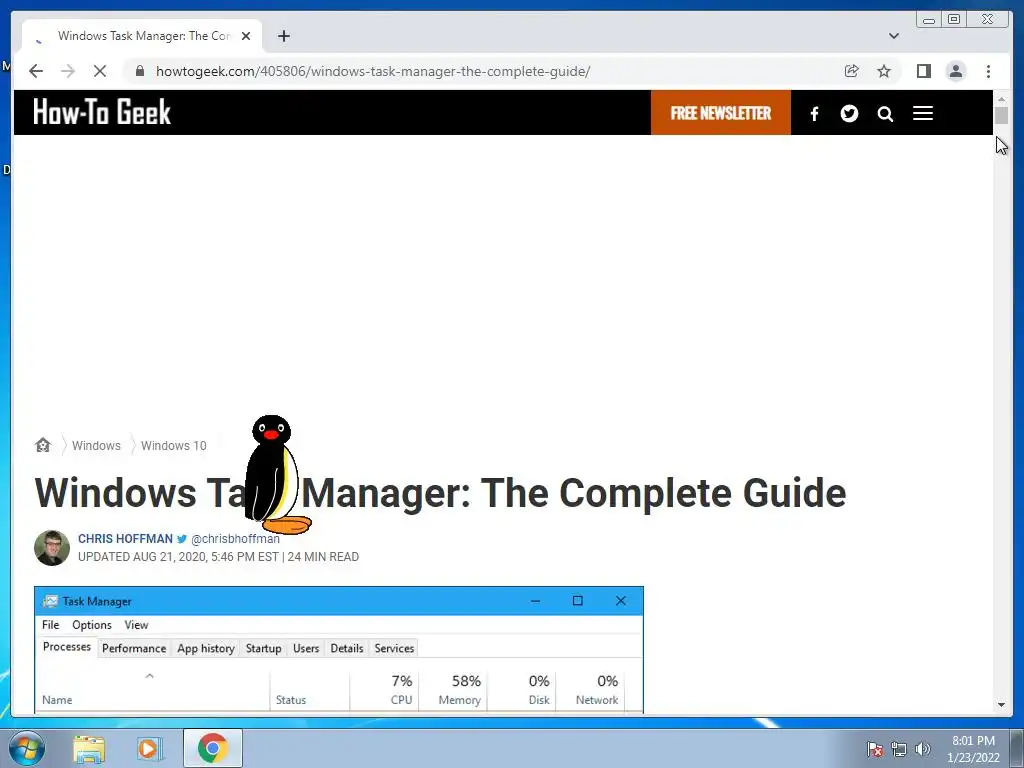Click sort arrow above Name column
The width and height of the screenshot is (1024, 768).
point(150,676)
